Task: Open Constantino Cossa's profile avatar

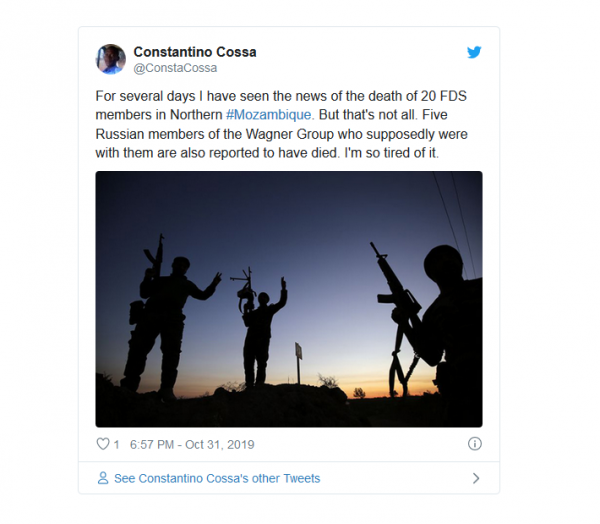Action: pos(111,59)
